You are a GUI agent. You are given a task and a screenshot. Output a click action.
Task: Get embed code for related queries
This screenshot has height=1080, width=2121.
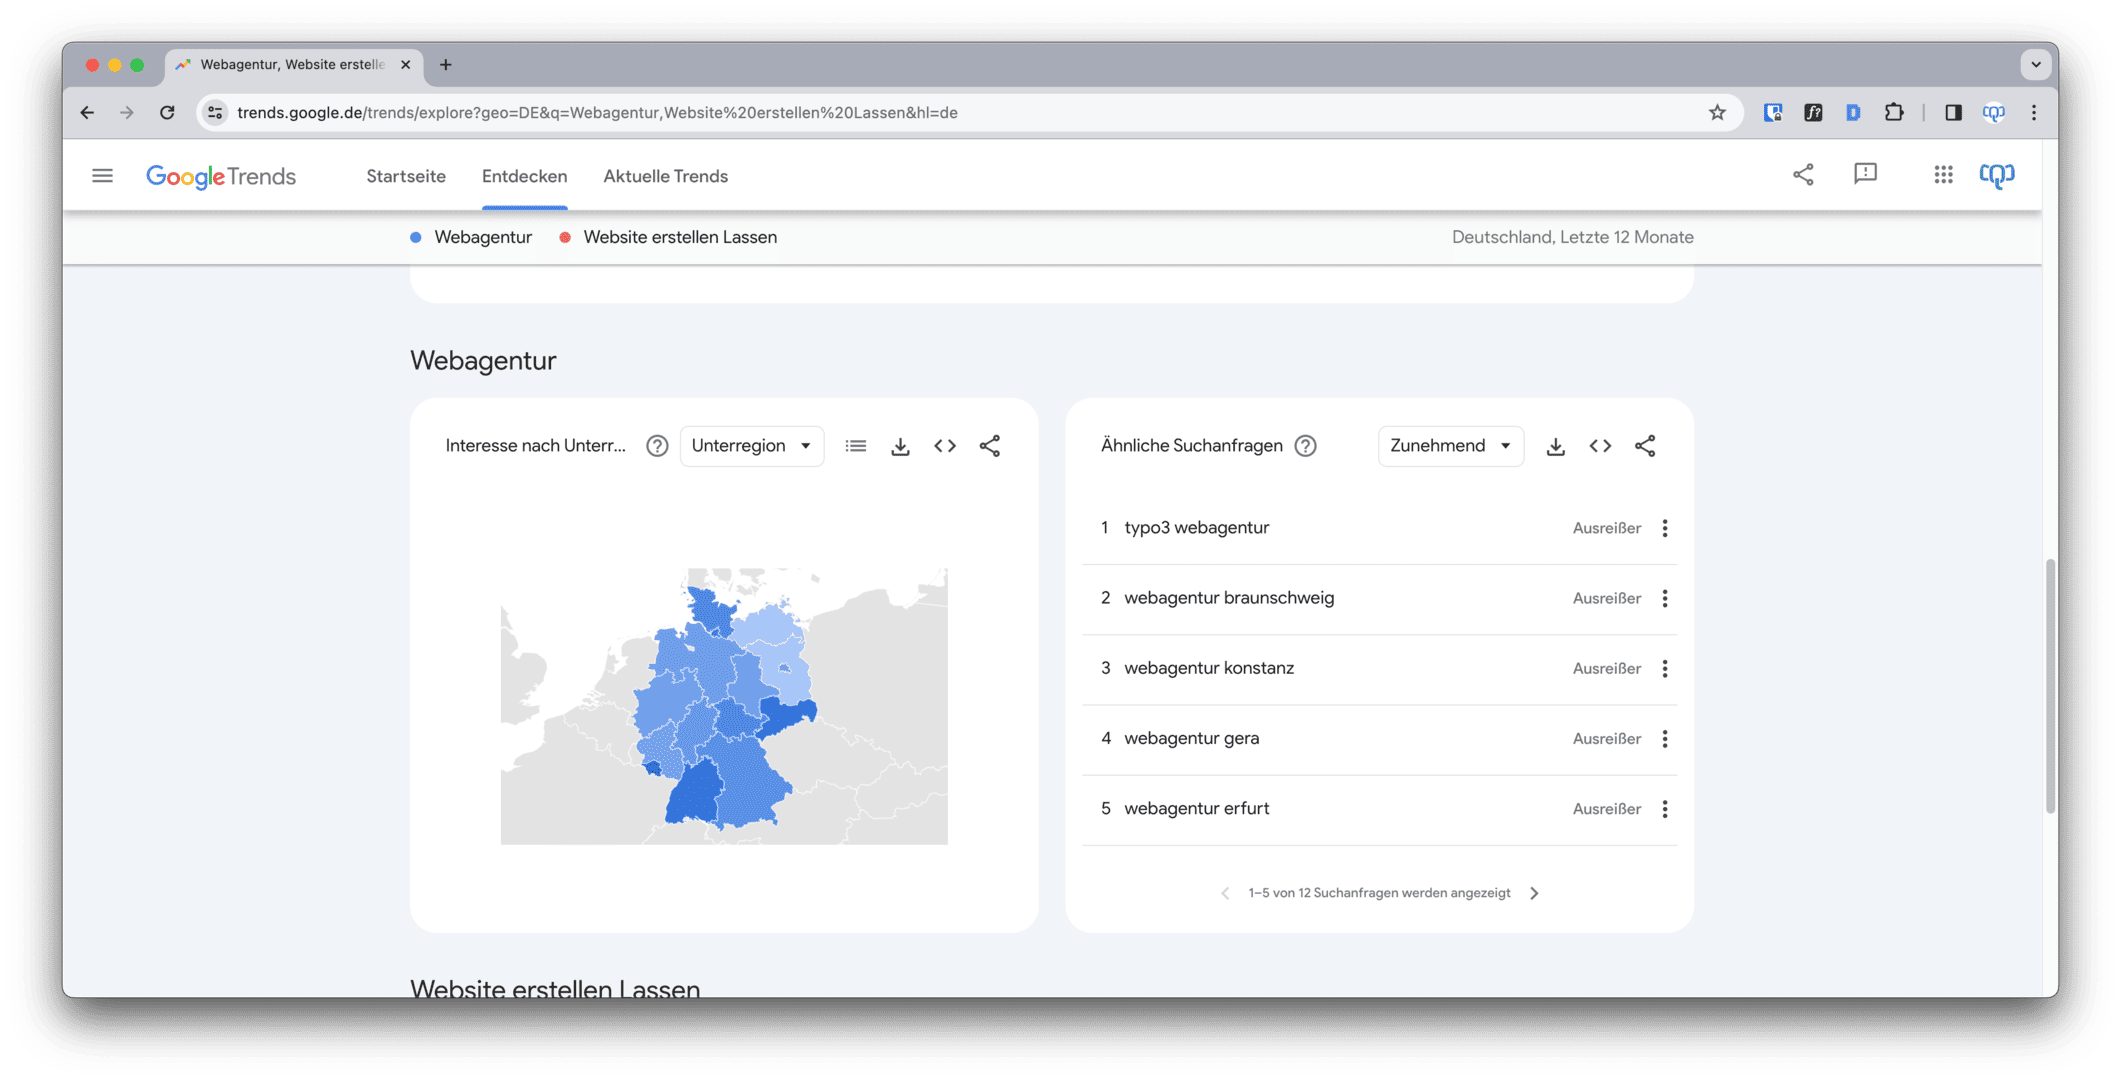pyautogui.click(x=1600, y=446)
